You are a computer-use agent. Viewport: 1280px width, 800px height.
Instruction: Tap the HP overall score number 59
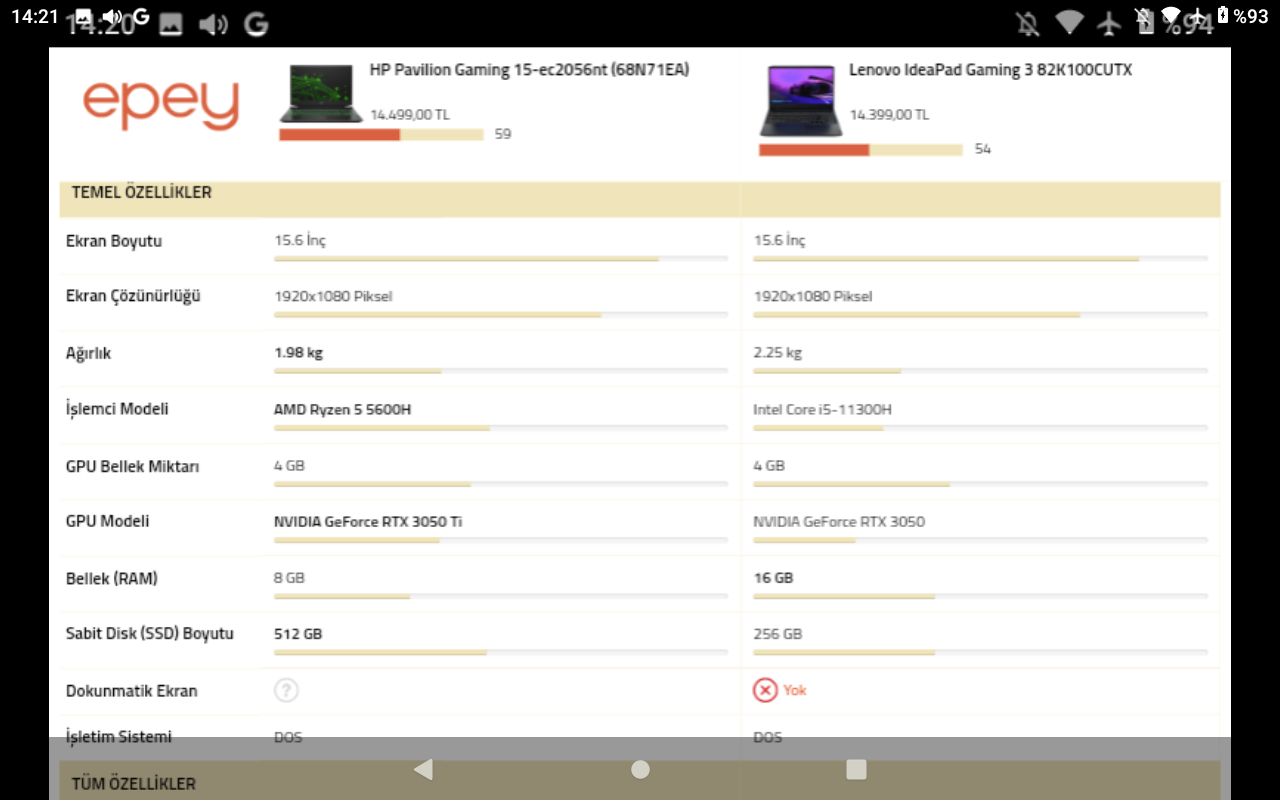tap(503, 134)
